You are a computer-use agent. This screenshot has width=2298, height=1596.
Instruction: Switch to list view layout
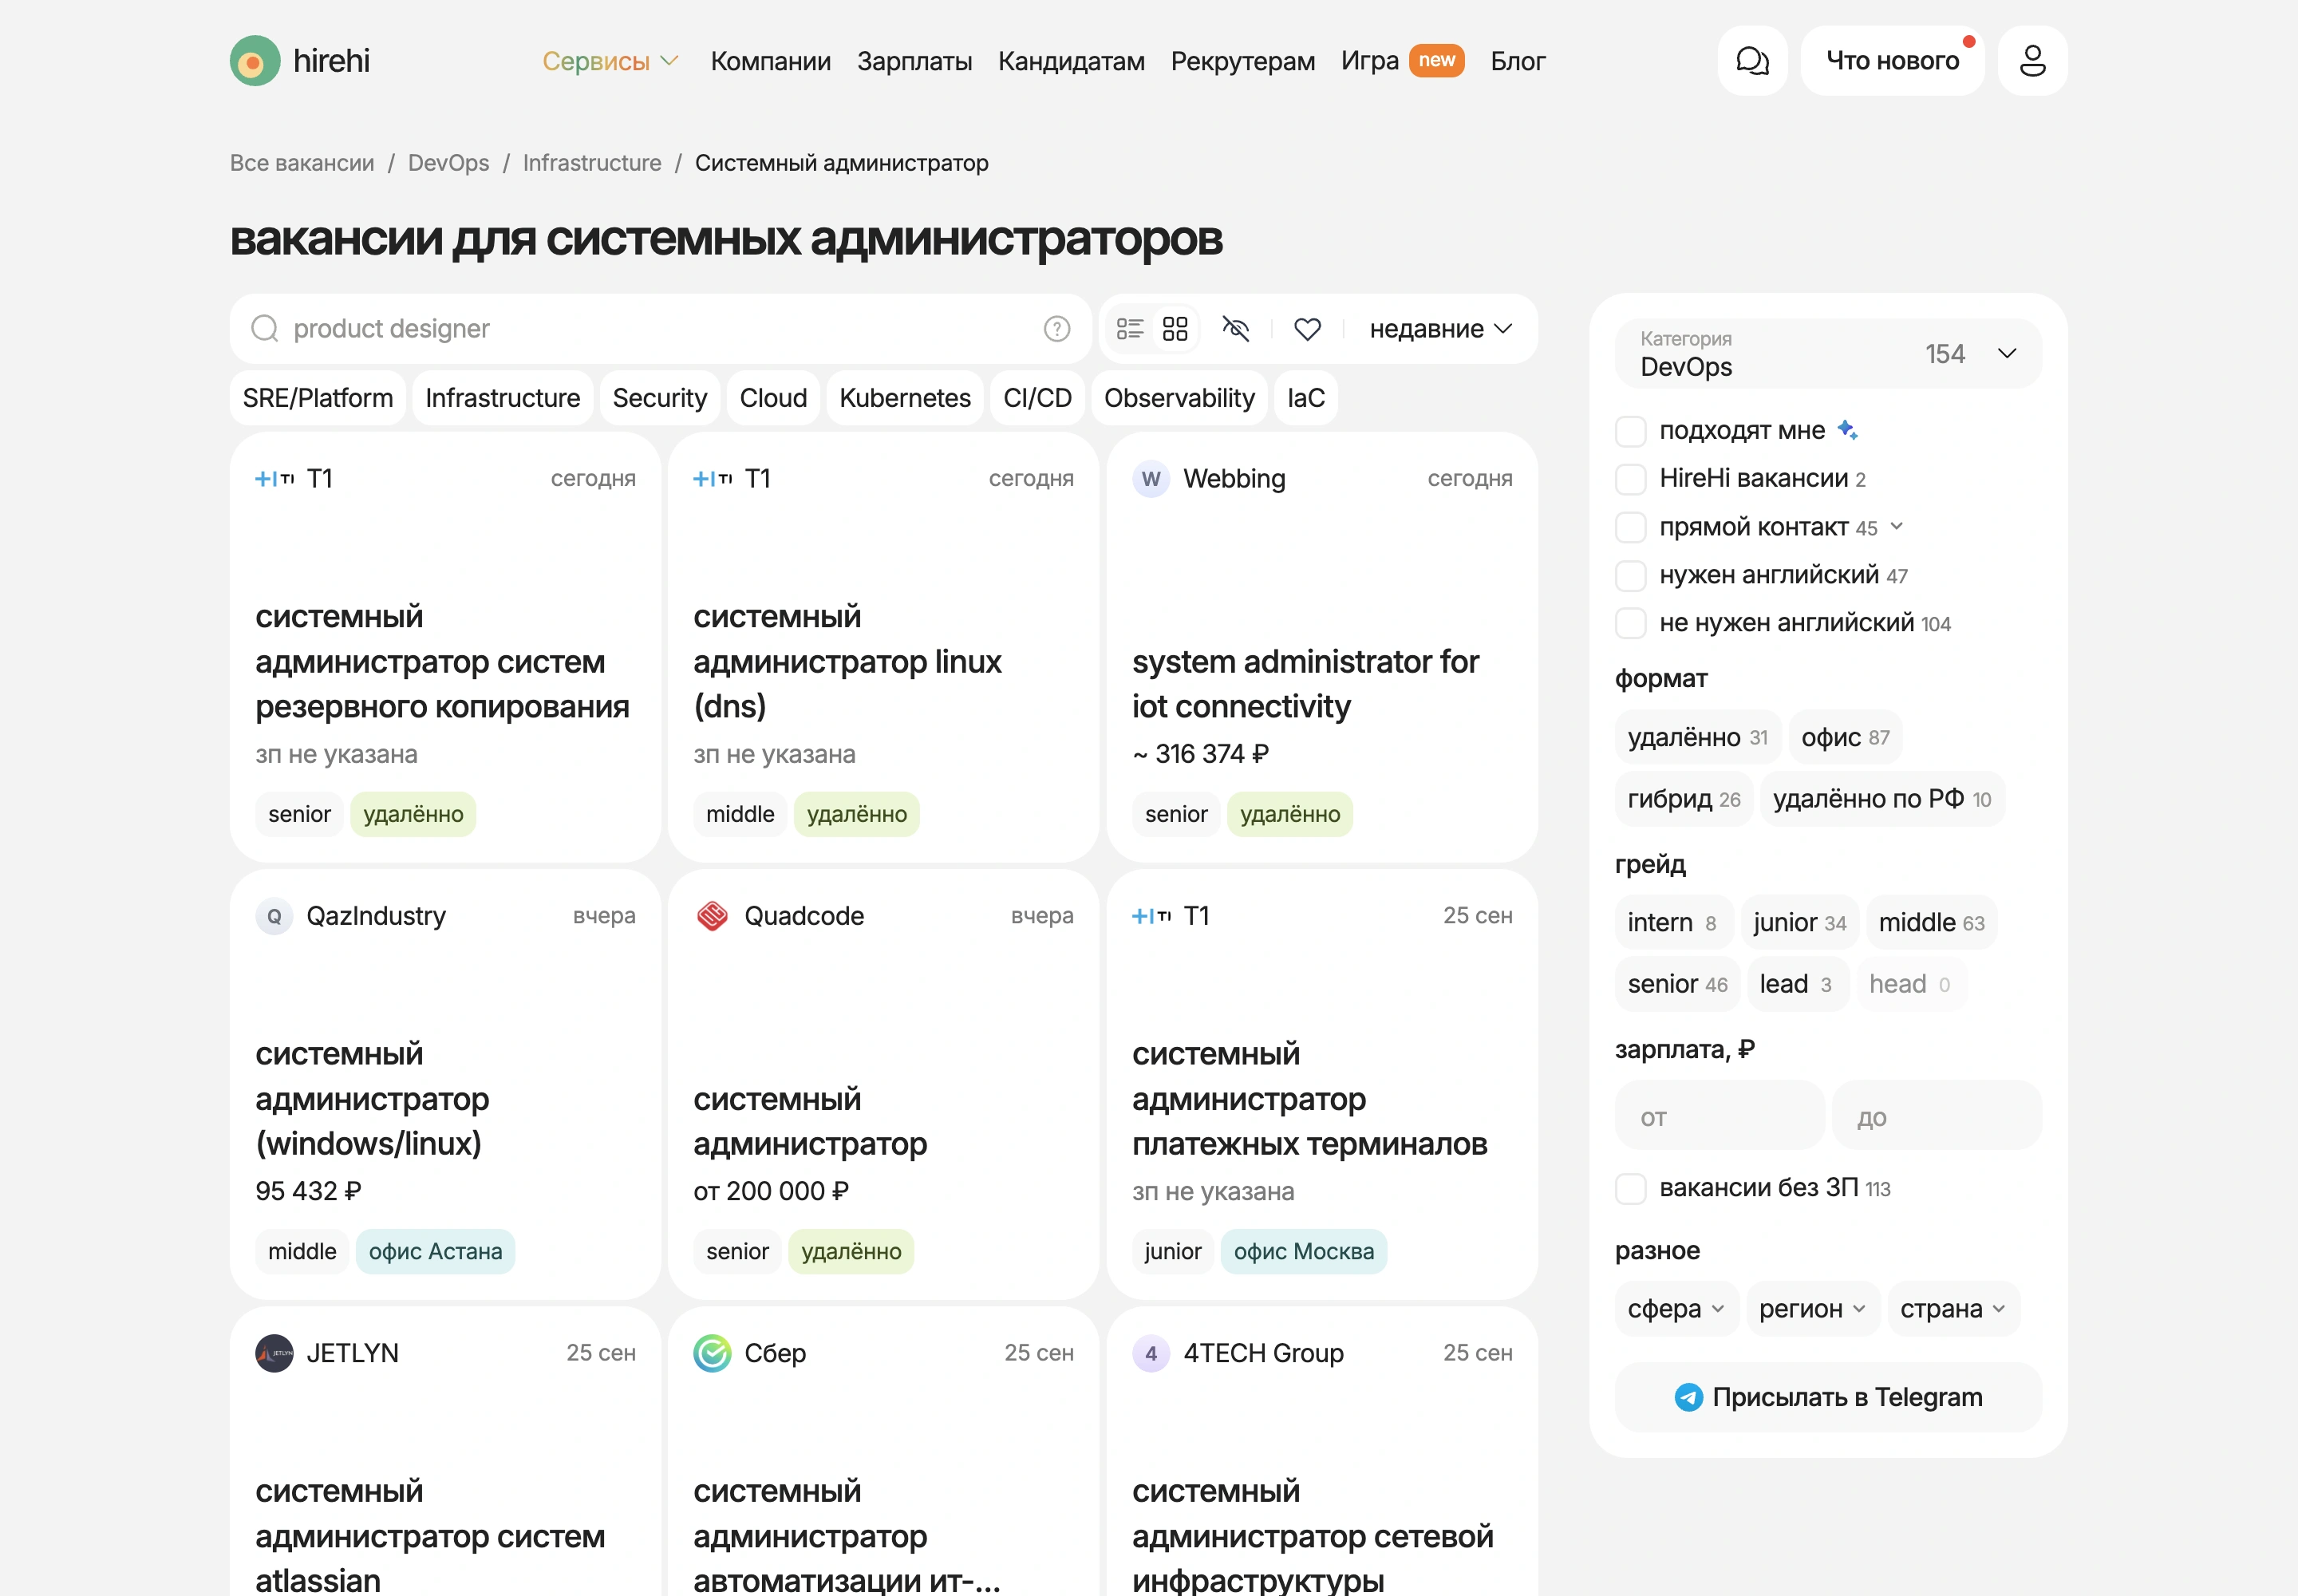tap(1130, 329)
